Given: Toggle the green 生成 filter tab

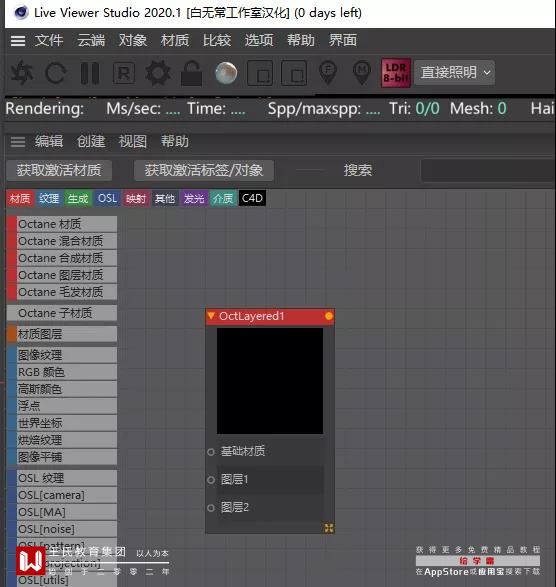Looking at the screenshot, I should pos(78,198).
